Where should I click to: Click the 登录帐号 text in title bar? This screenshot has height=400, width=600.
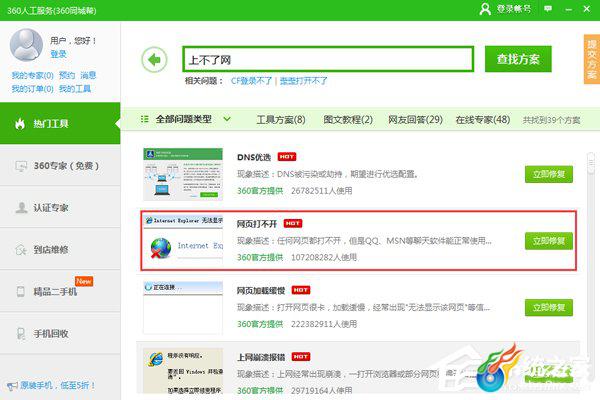(514, 9)
